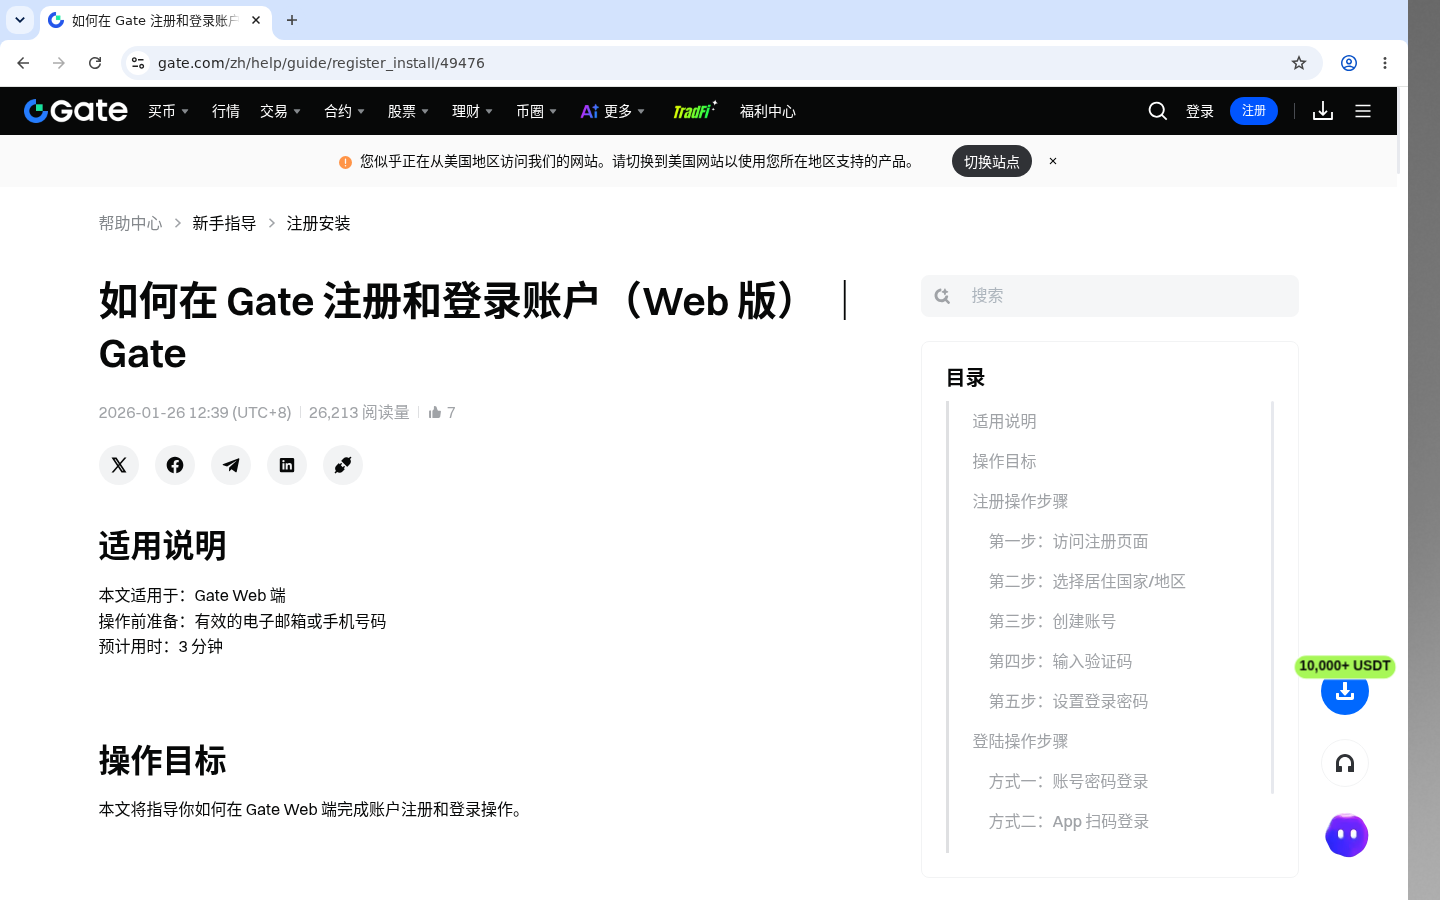Click the thumbs-up like icon

point(435,412)
